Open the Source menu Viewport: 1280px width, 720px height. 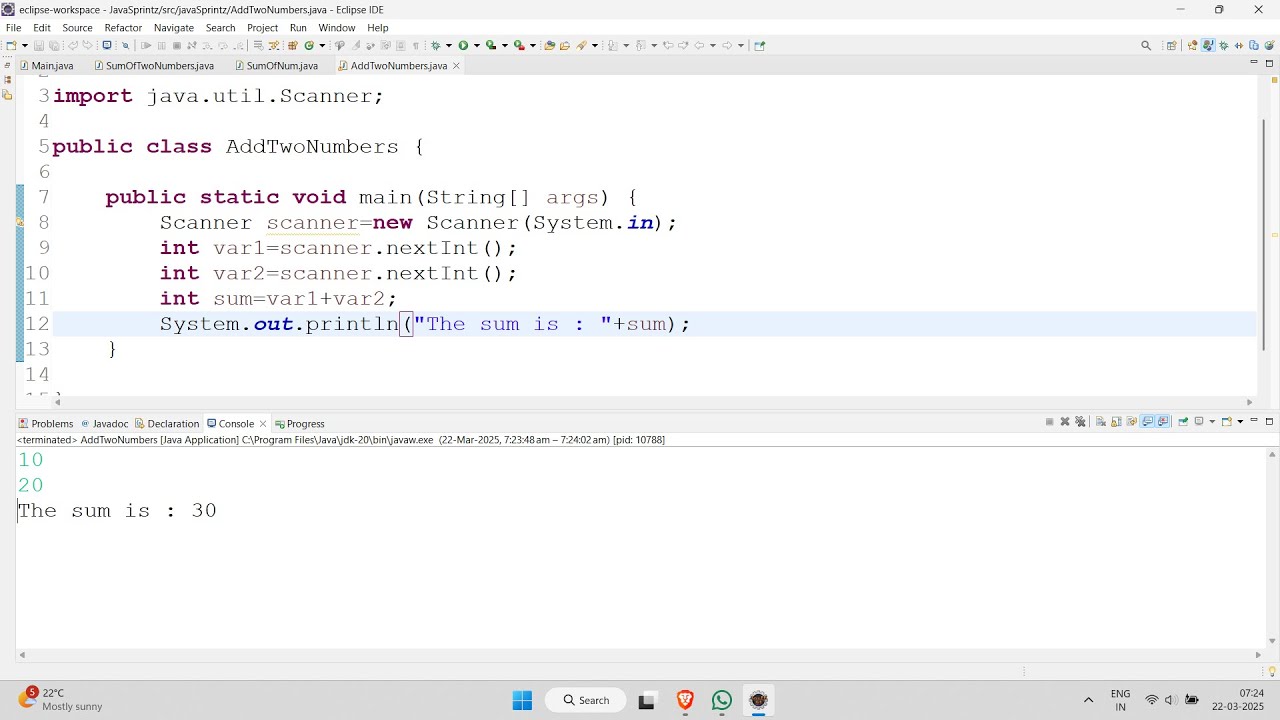tap(77, 28)
